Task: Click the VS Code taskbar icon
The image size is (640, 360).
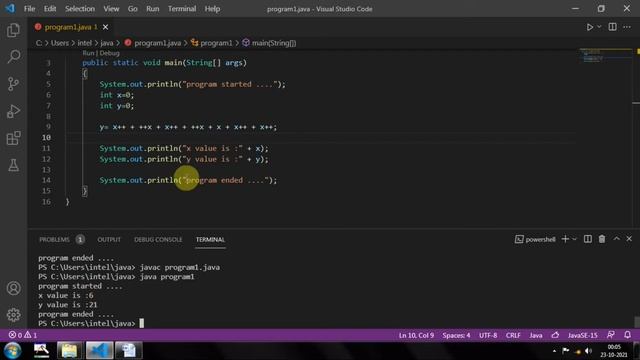Action: [x=100, y=350]
